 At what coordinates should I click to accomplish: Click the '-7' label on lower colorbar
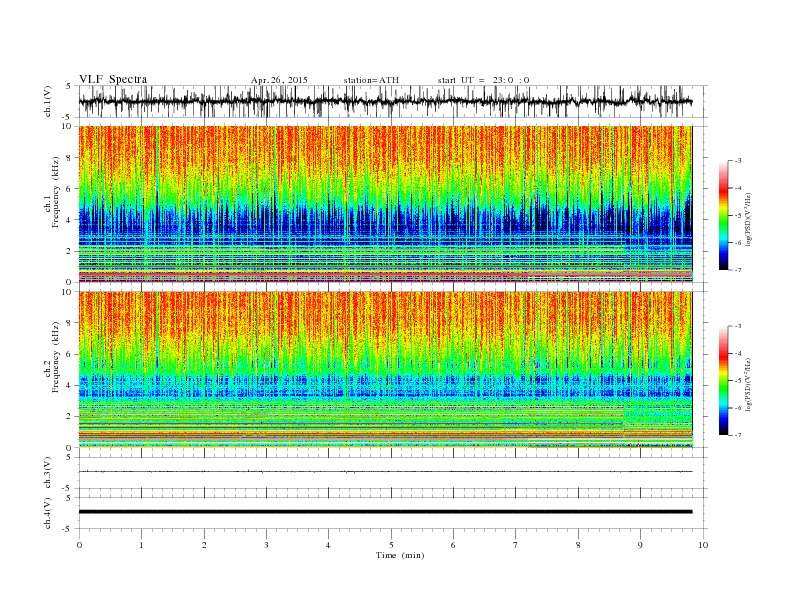click(x=738, y=435)
